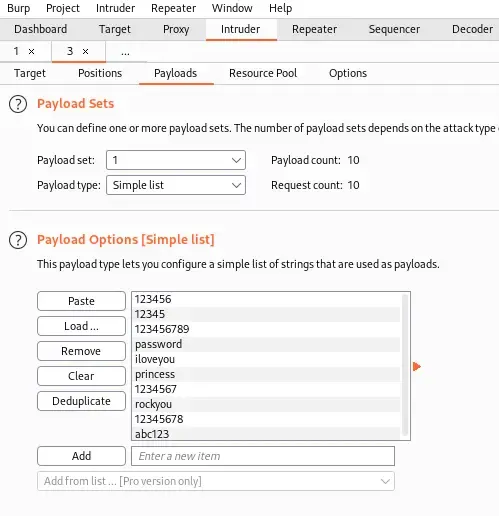This screenshot has width=499, height=516.
Task: Open the Intruder menu
Action: point(115,8)
